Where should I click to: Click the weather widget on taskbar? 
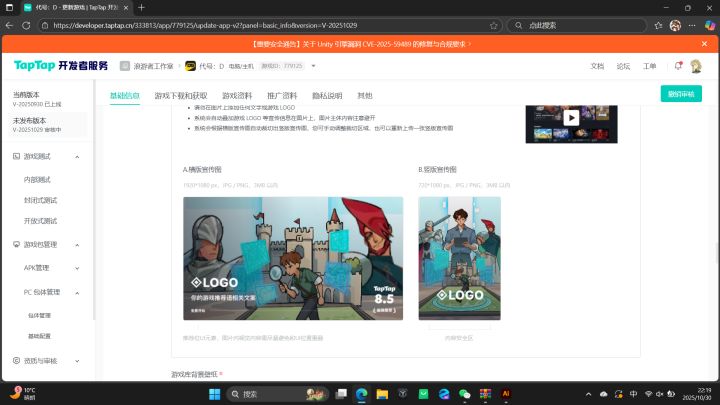[23, 394]
